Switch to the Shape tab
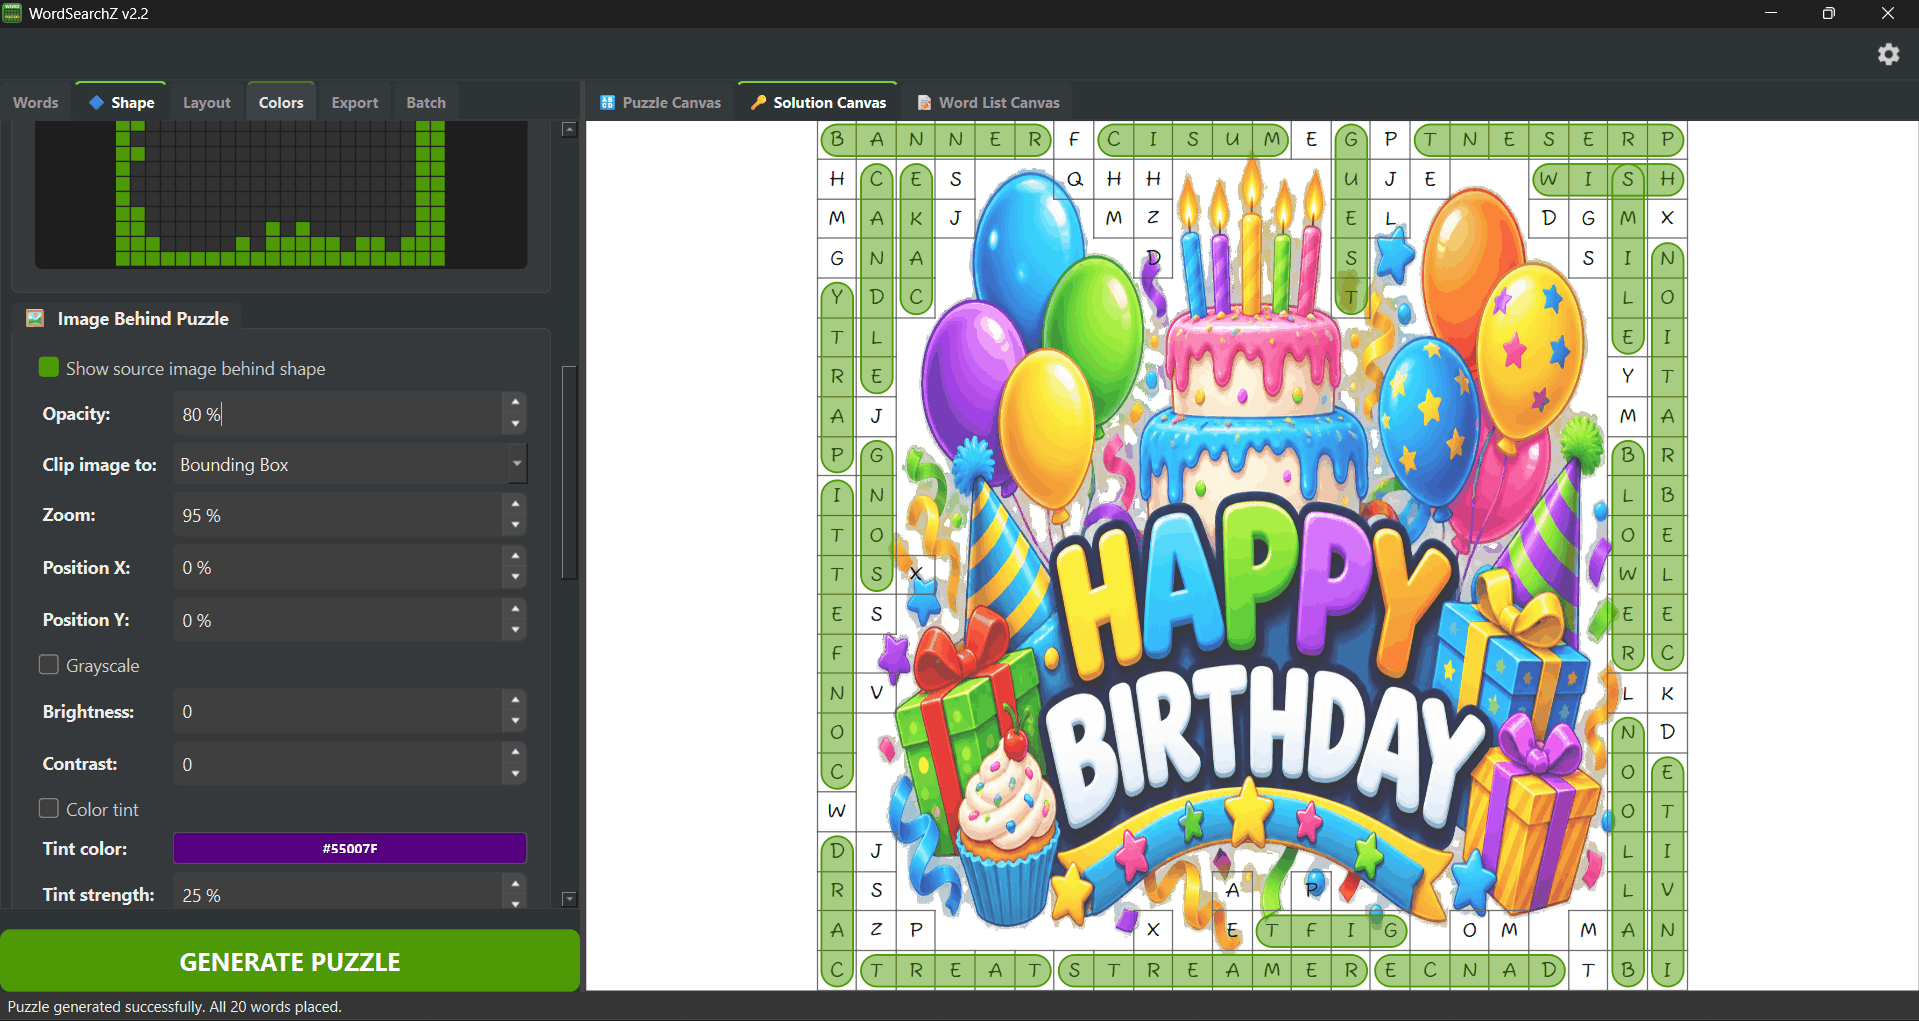 click(x=121, y=102)
